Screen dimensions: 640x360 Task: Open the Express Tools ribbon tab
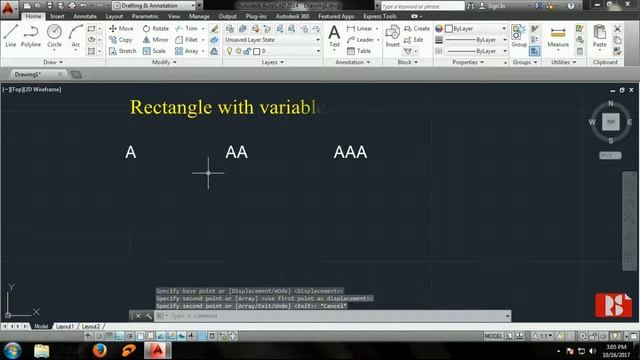coord(380,16)
